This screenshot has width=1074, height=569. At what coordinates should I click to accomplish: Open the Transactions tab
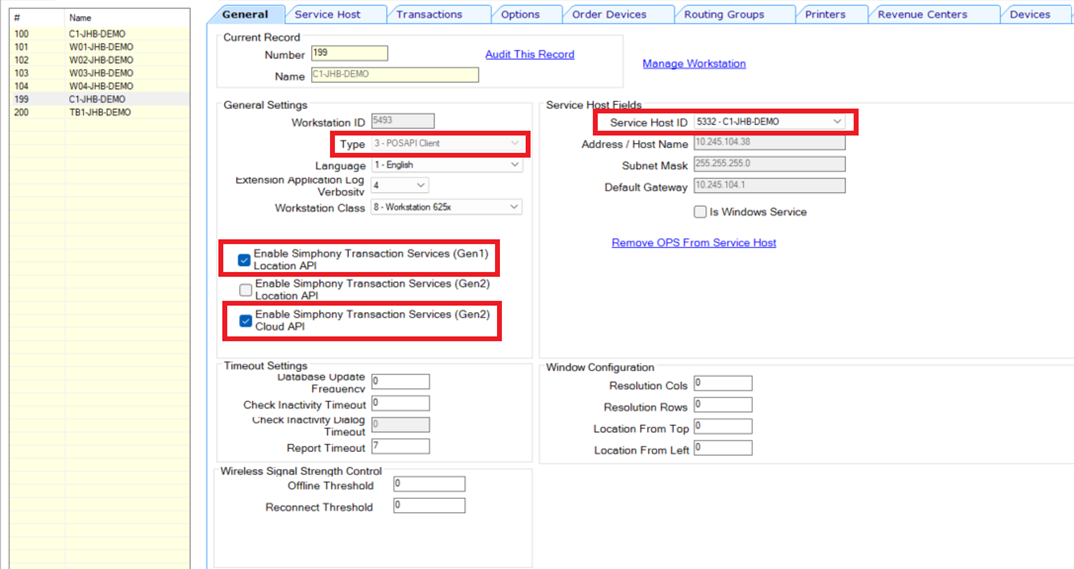(429, 15)
